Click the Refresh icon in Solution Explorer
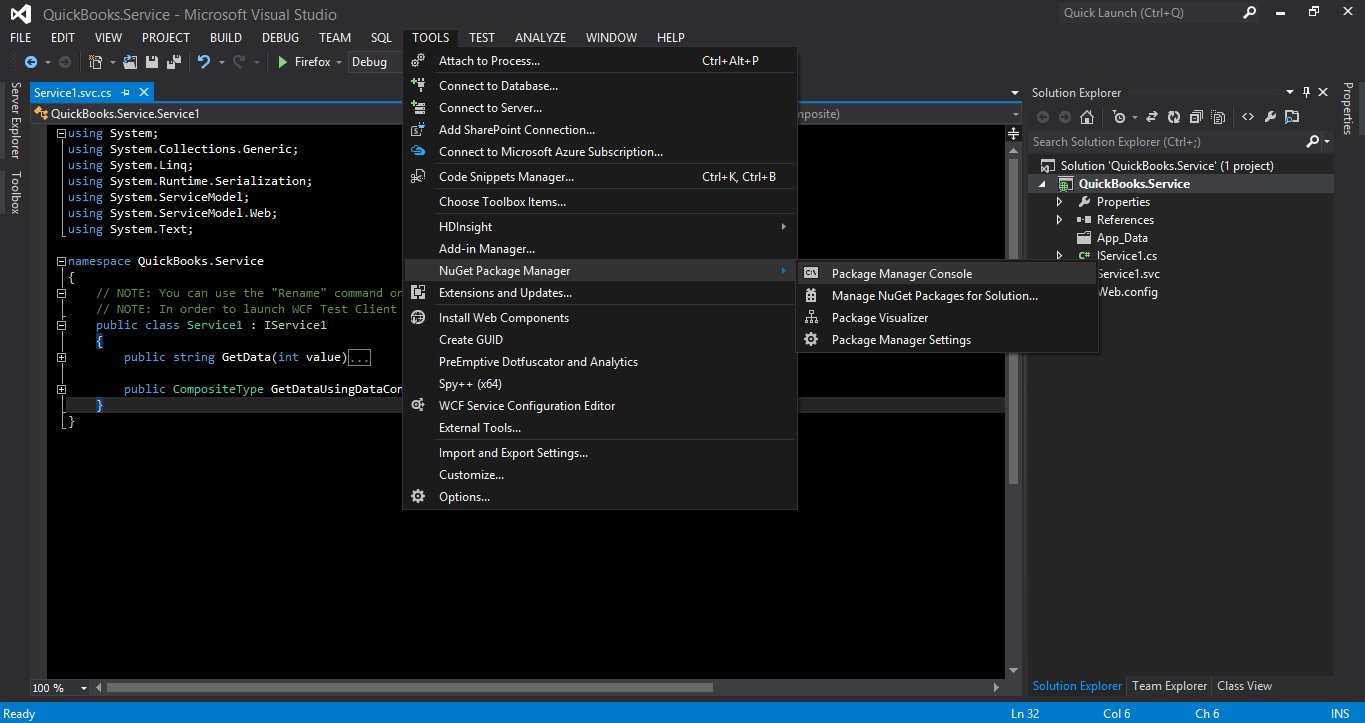The width and height of the screenshot is (1365, 723). point(1174,117)
